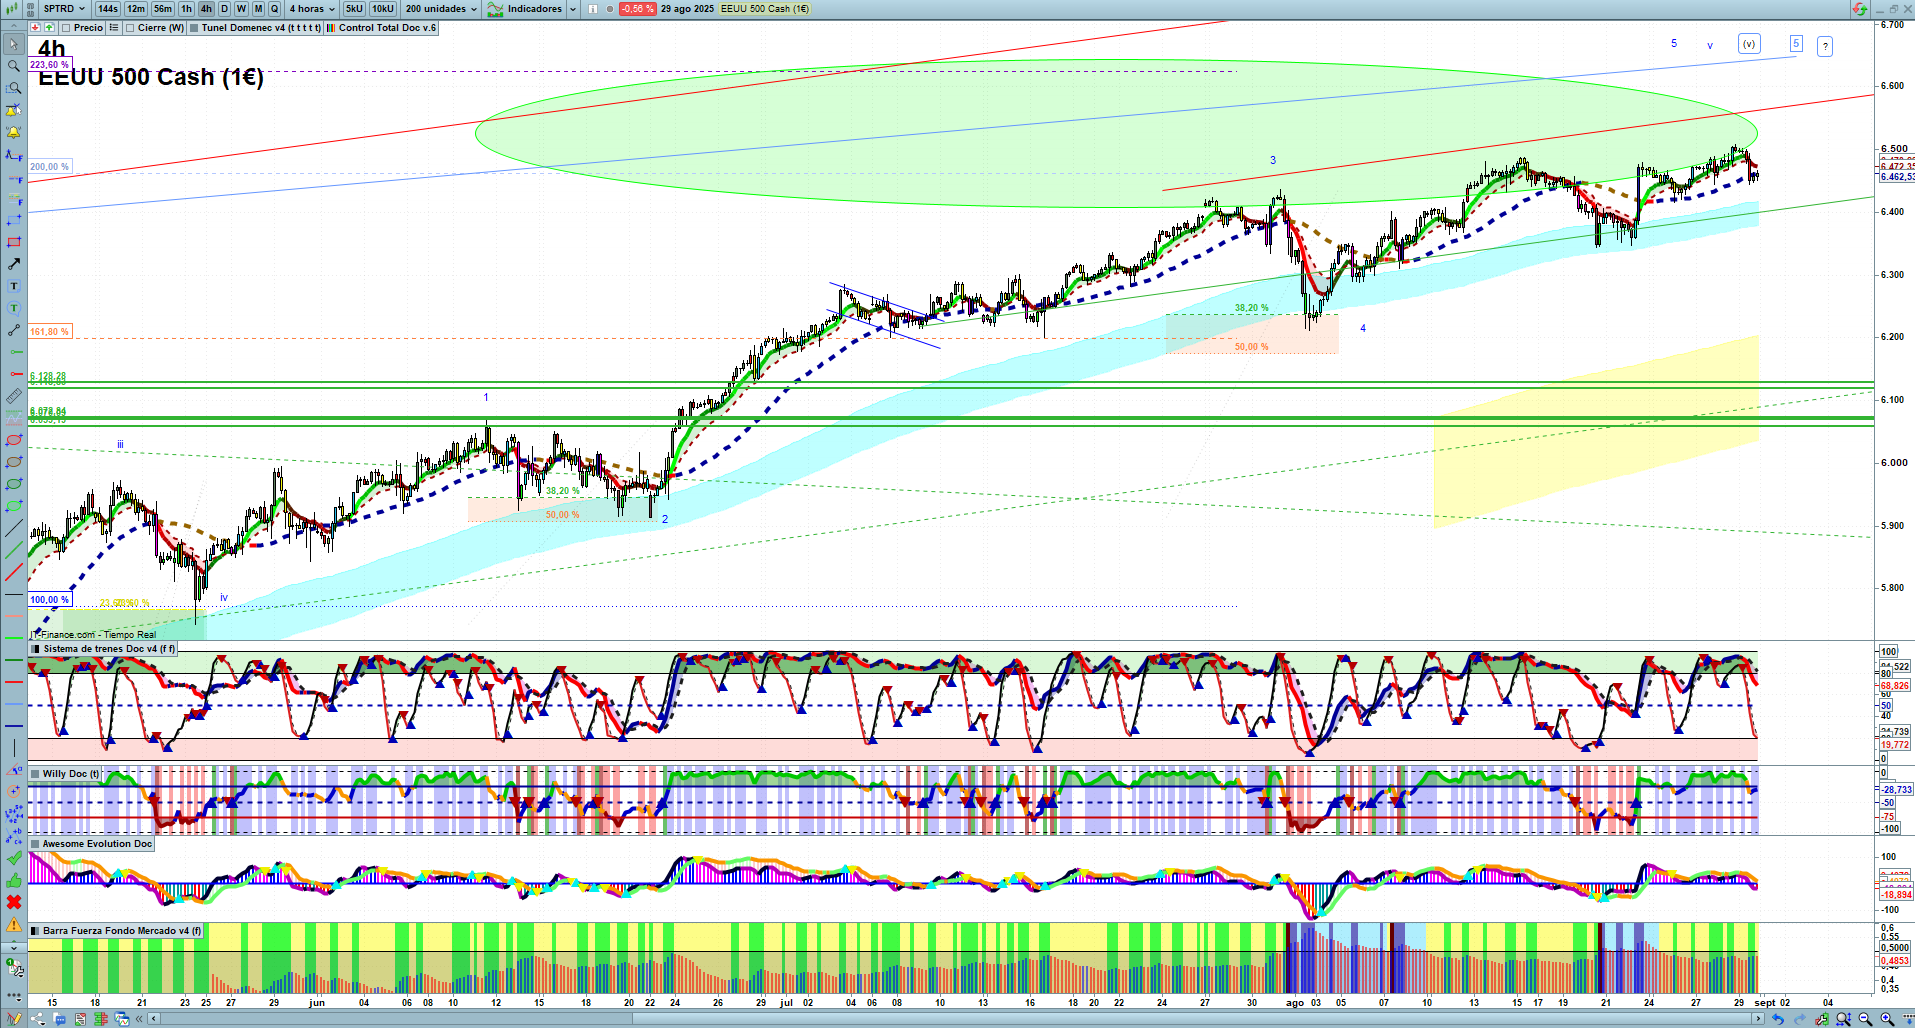Click the undo arrow at bottom right
This screenshot has width=1915, height=1028.
click(x=1778, y=1019)
